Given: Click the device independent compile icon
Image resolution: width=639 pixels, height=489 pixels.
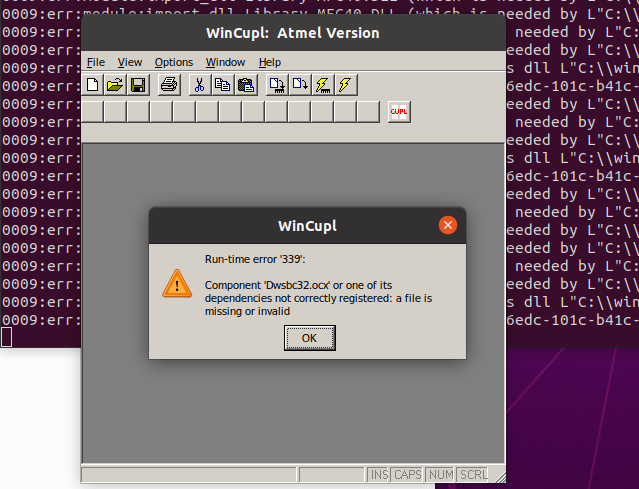Looking at the screenshot, I should coord(300,85).
